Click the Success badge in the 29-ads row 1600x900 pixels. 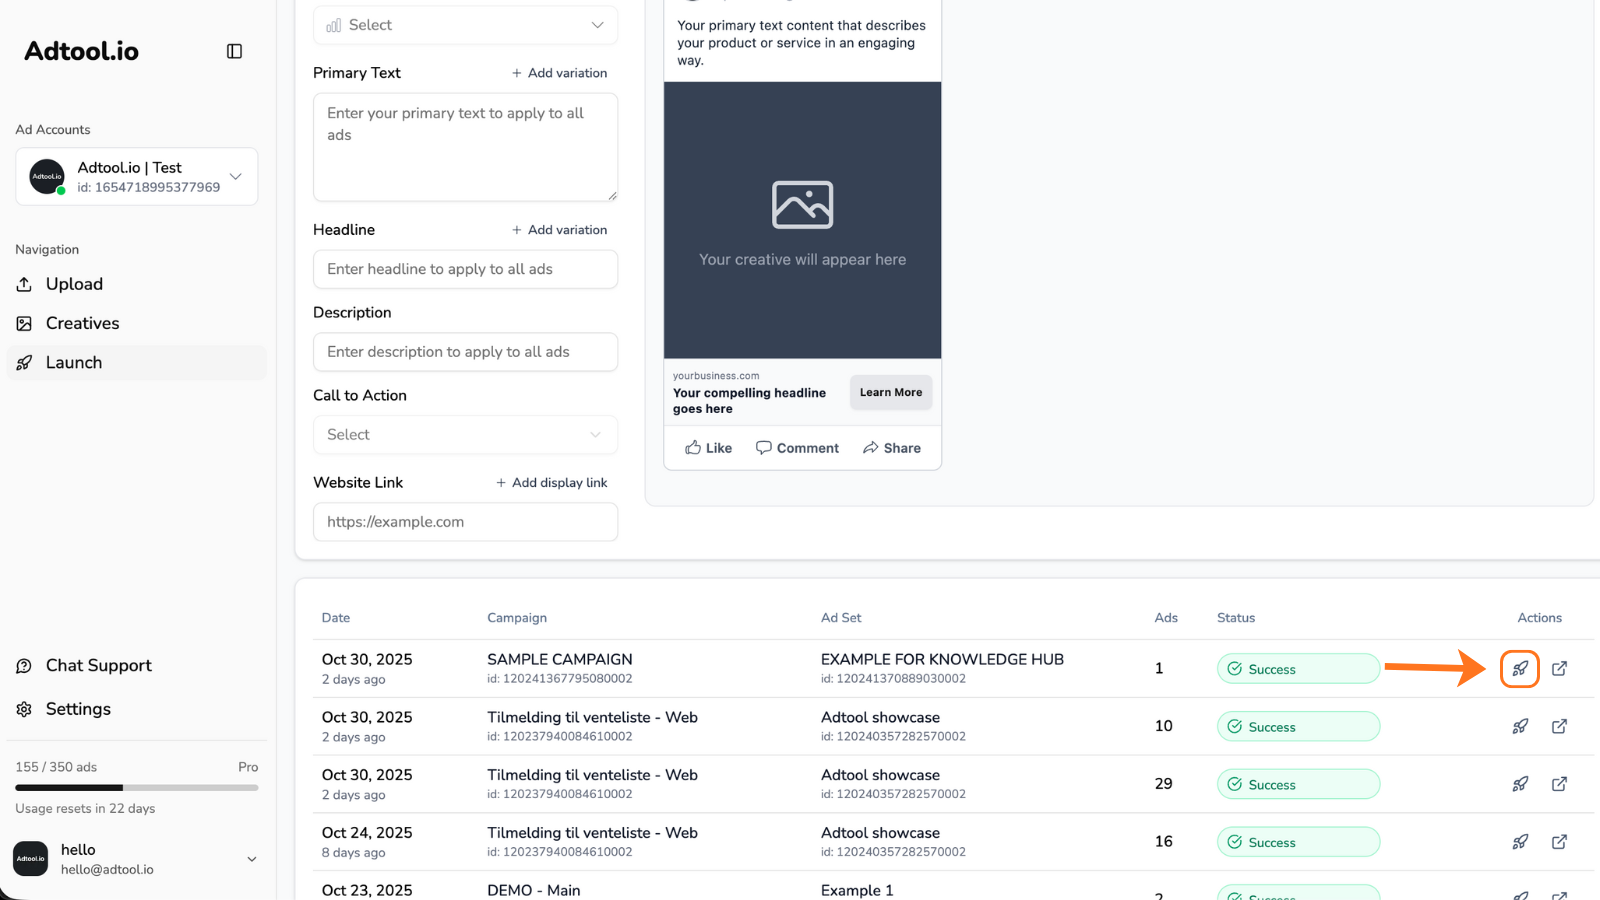pyautogui.click(x=1298, y=785)
